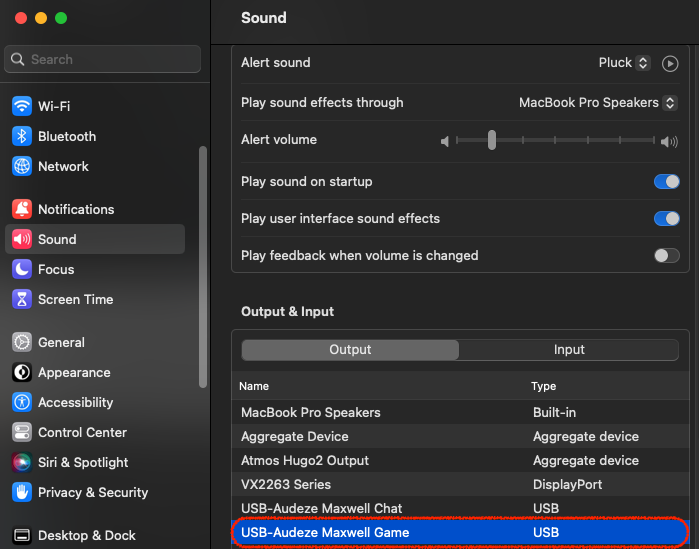699x549 pixels.
Task: Open Bluetooth icon in sidebar
Action: point(21,136)
